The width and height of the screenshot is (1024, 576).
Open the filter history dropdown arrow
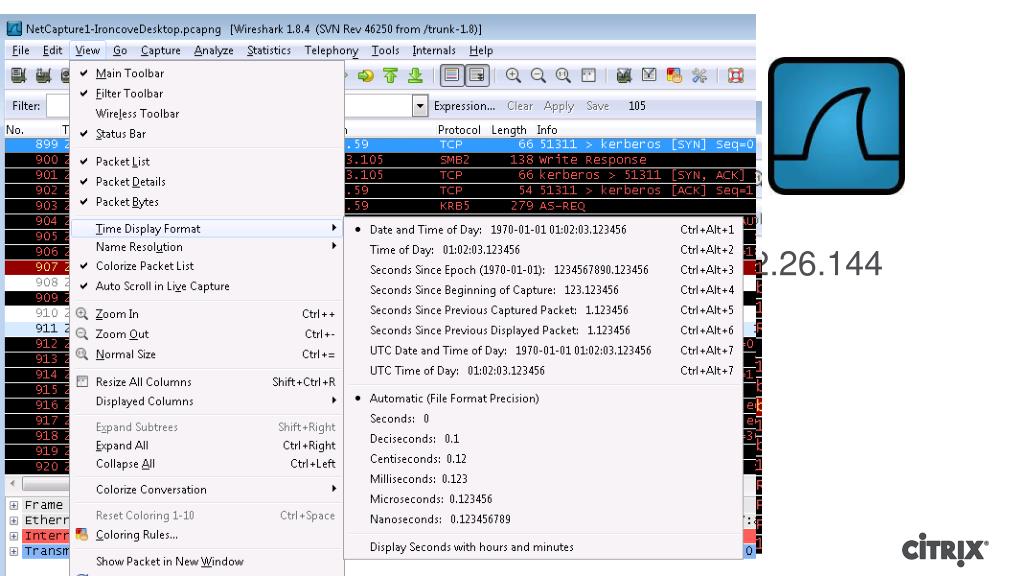click(420, 106)
